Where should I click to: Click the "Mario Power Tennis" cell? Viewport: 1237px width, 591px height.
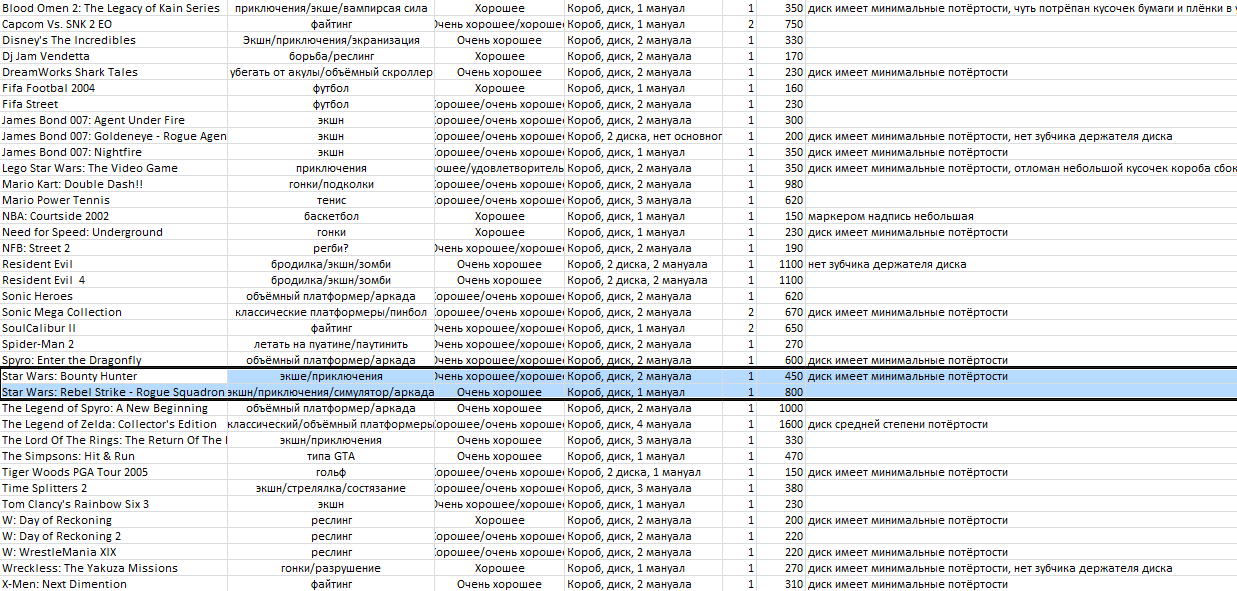tap(114, 200)
